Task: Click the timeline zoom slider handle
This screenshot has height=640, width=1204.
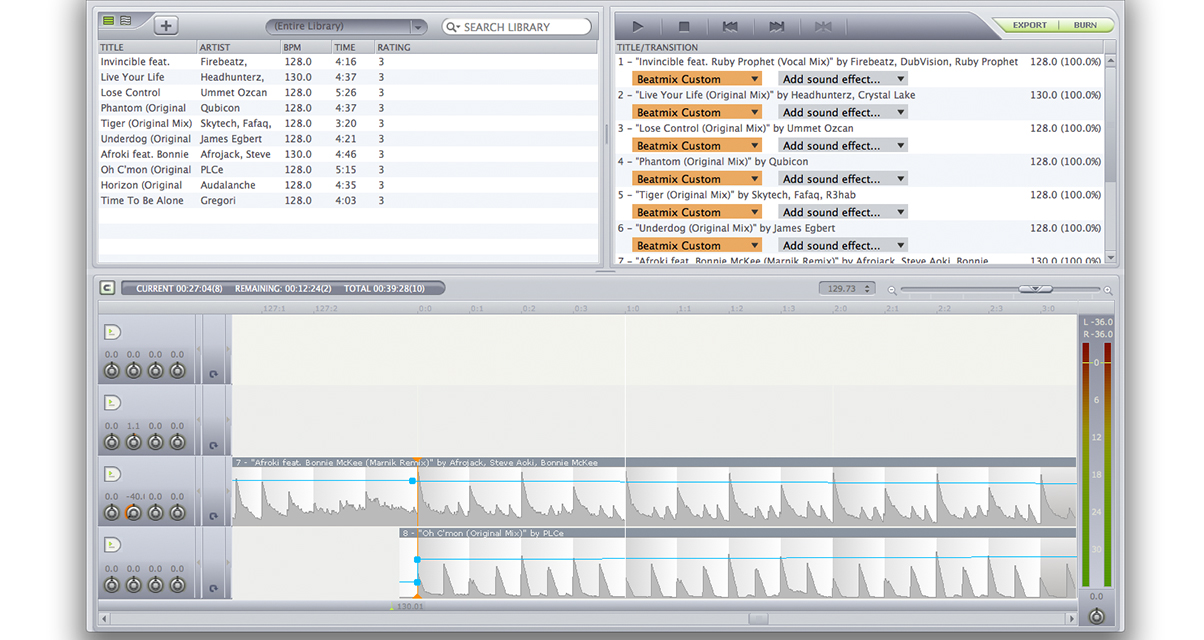Action: [1035, 289]
